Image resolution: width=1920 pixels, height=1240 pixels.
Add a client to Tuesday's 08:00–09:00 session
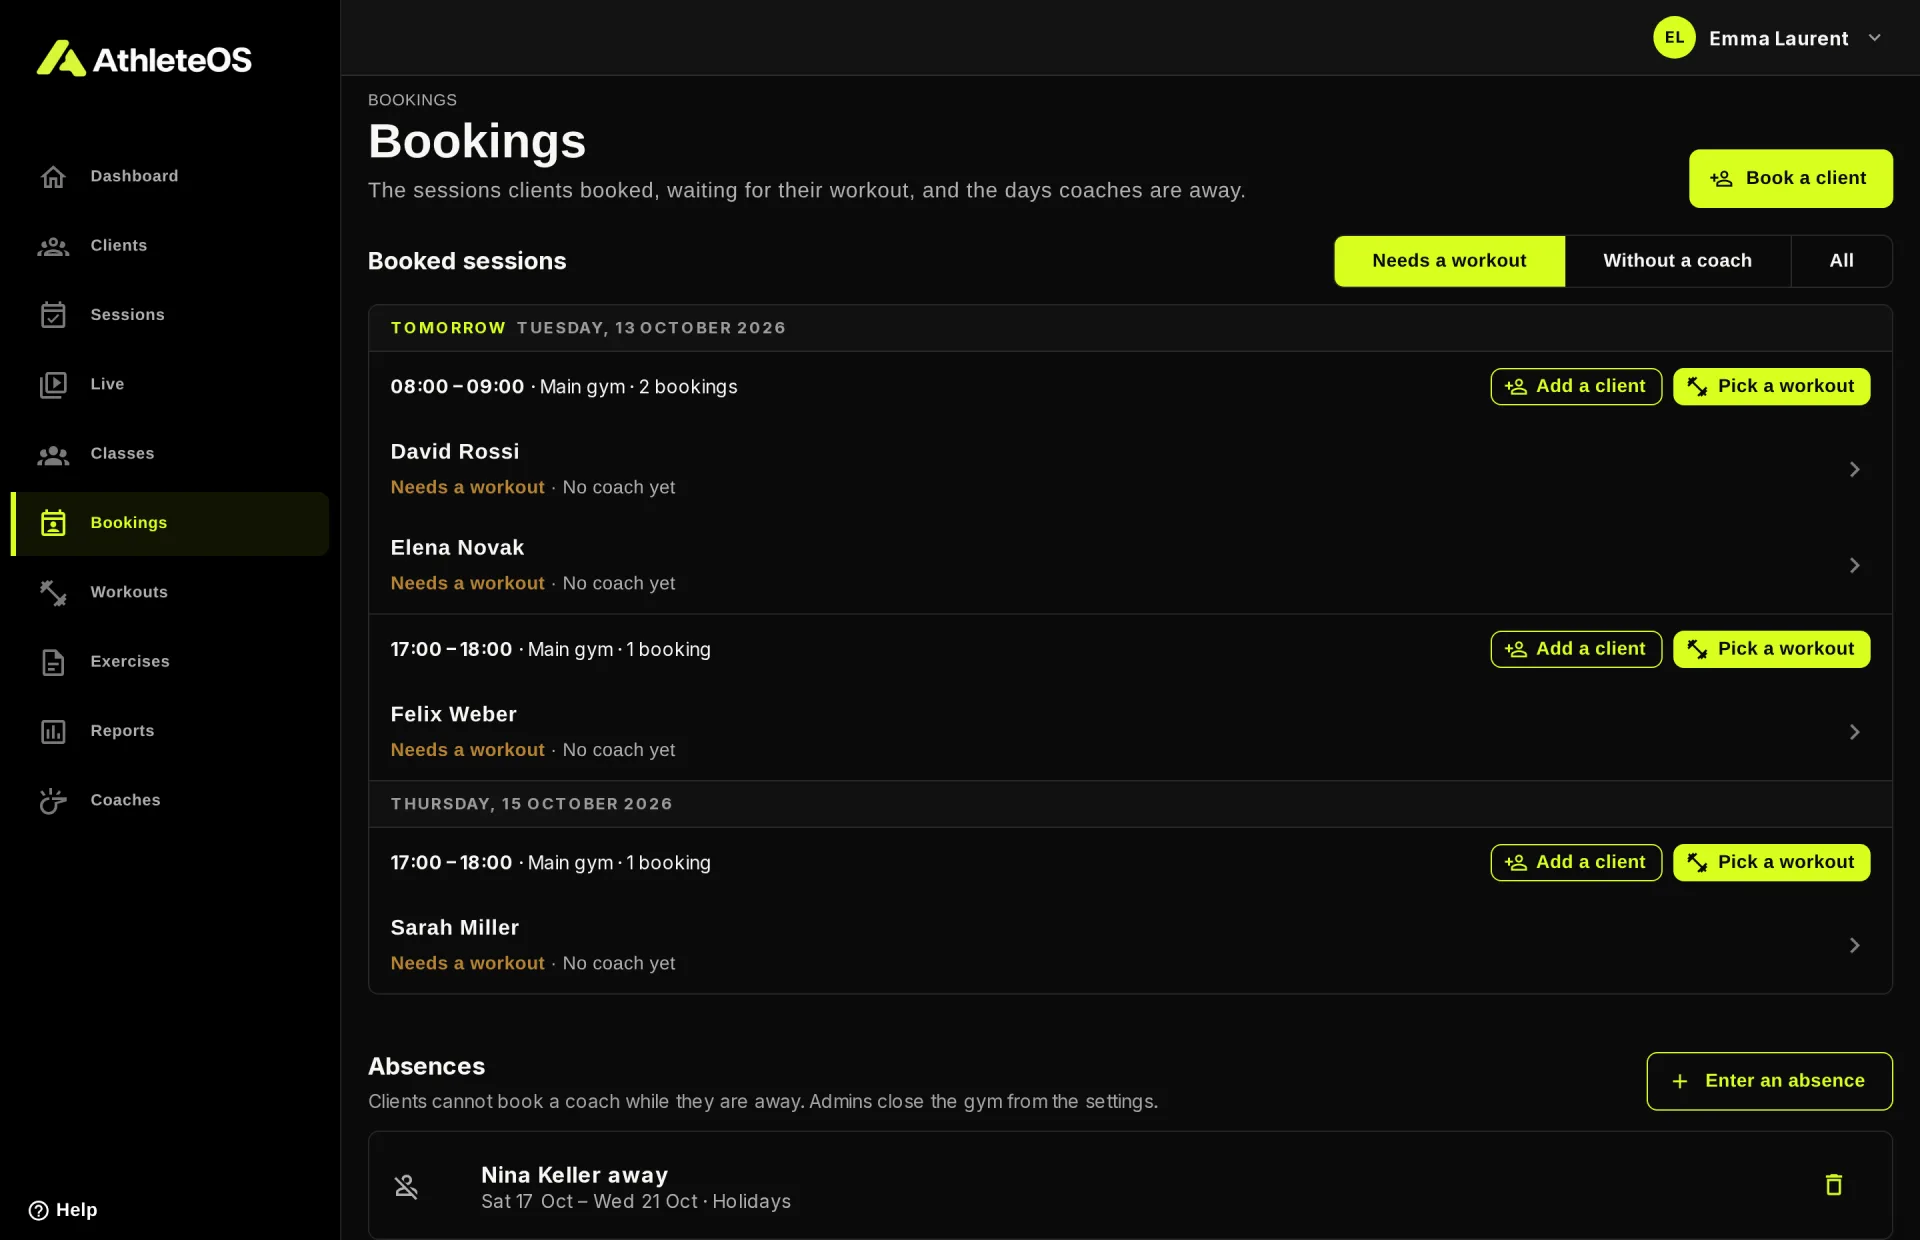[x=1576, y=386]
